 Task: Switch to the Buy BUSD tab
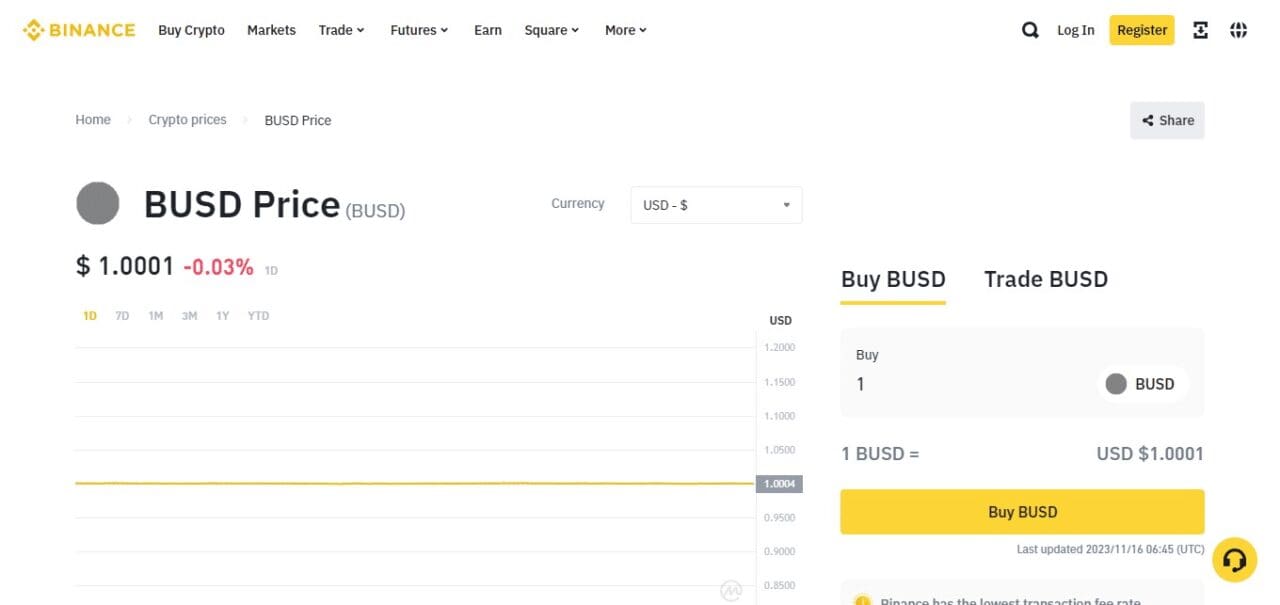click(893, 280)
